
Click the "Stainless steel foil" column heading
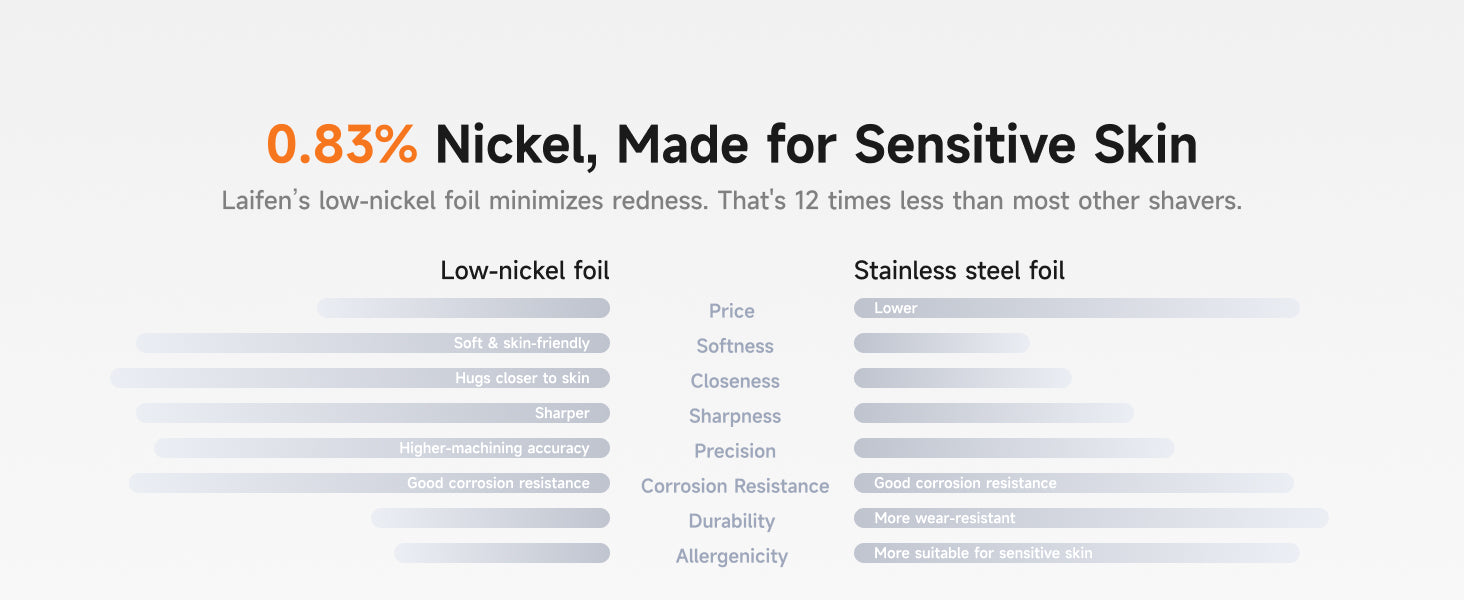pyautogui.click(x=959, y=270)
